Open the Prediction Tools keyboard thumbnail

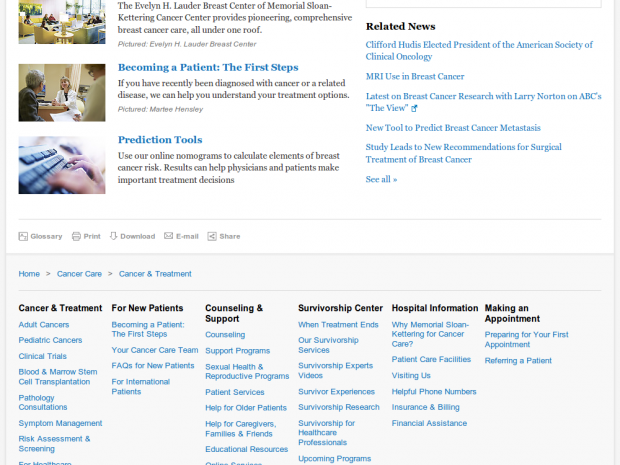point(62,165)
